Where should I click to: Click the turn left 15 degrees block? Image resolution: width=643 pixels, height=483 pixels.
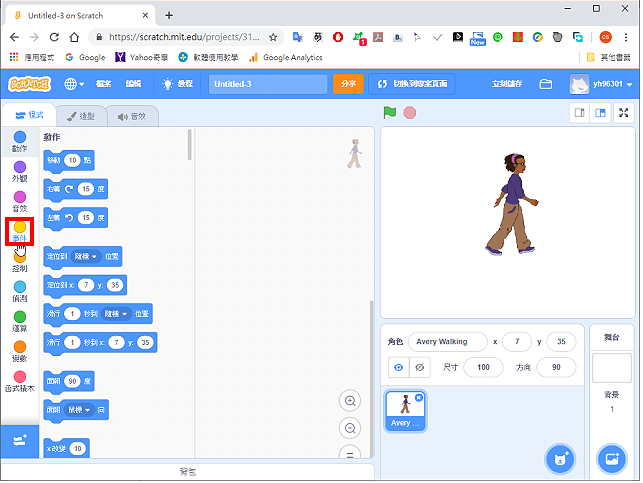click(75, 218)
